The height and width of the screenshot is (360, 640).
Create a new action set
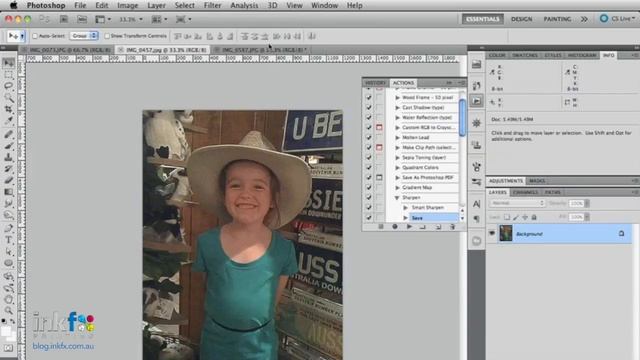(423, 227)
